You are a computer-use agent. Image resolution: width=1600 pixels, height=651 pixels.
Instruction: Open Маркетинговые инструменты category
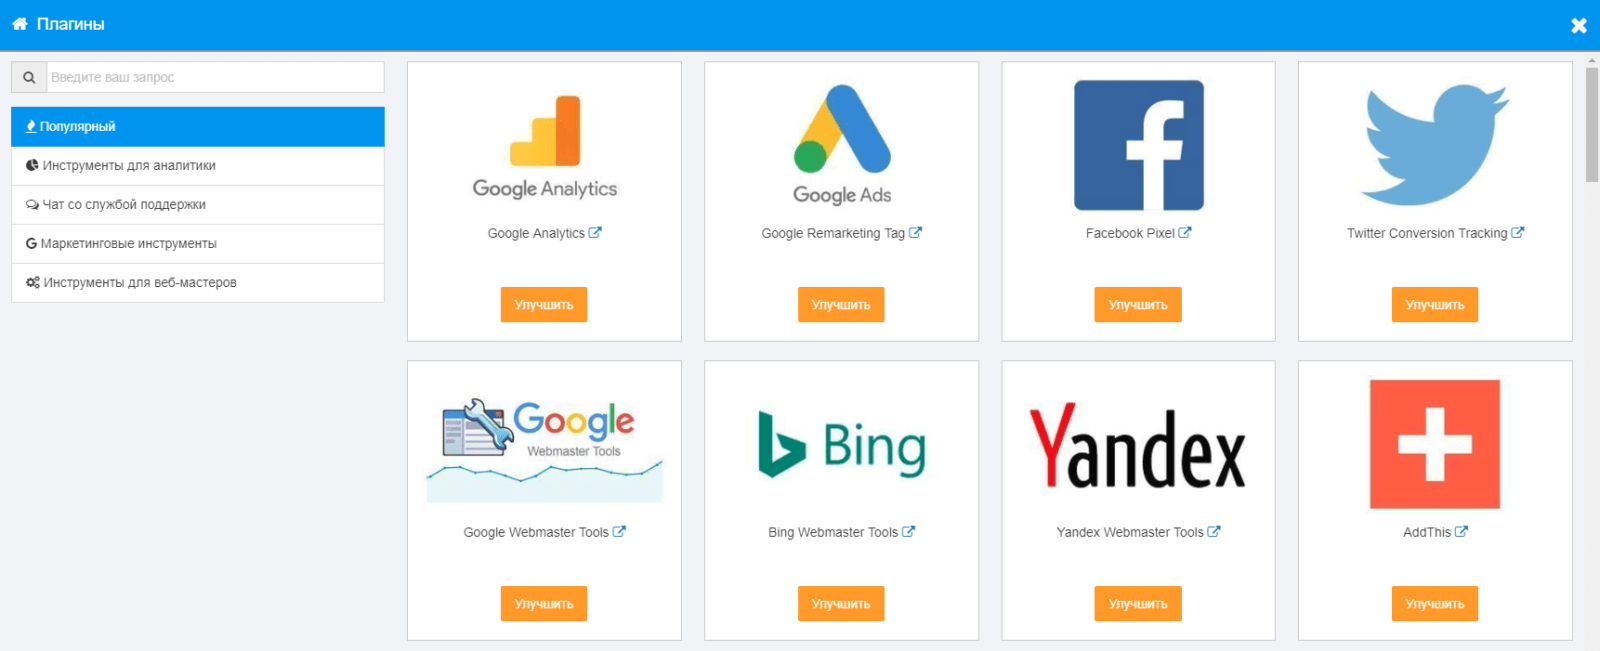pos(198,244)
